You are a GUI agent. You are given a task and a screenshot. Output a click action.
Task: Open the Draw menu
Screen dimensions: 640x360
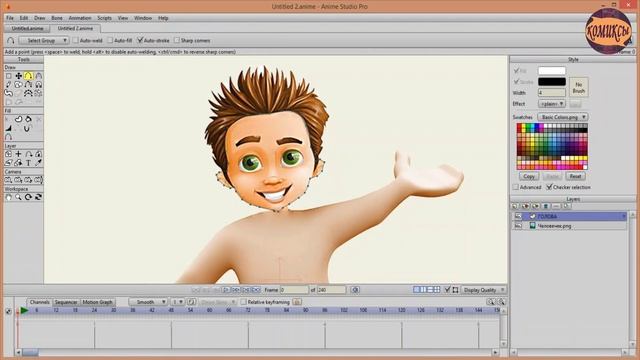click(40, 18)
